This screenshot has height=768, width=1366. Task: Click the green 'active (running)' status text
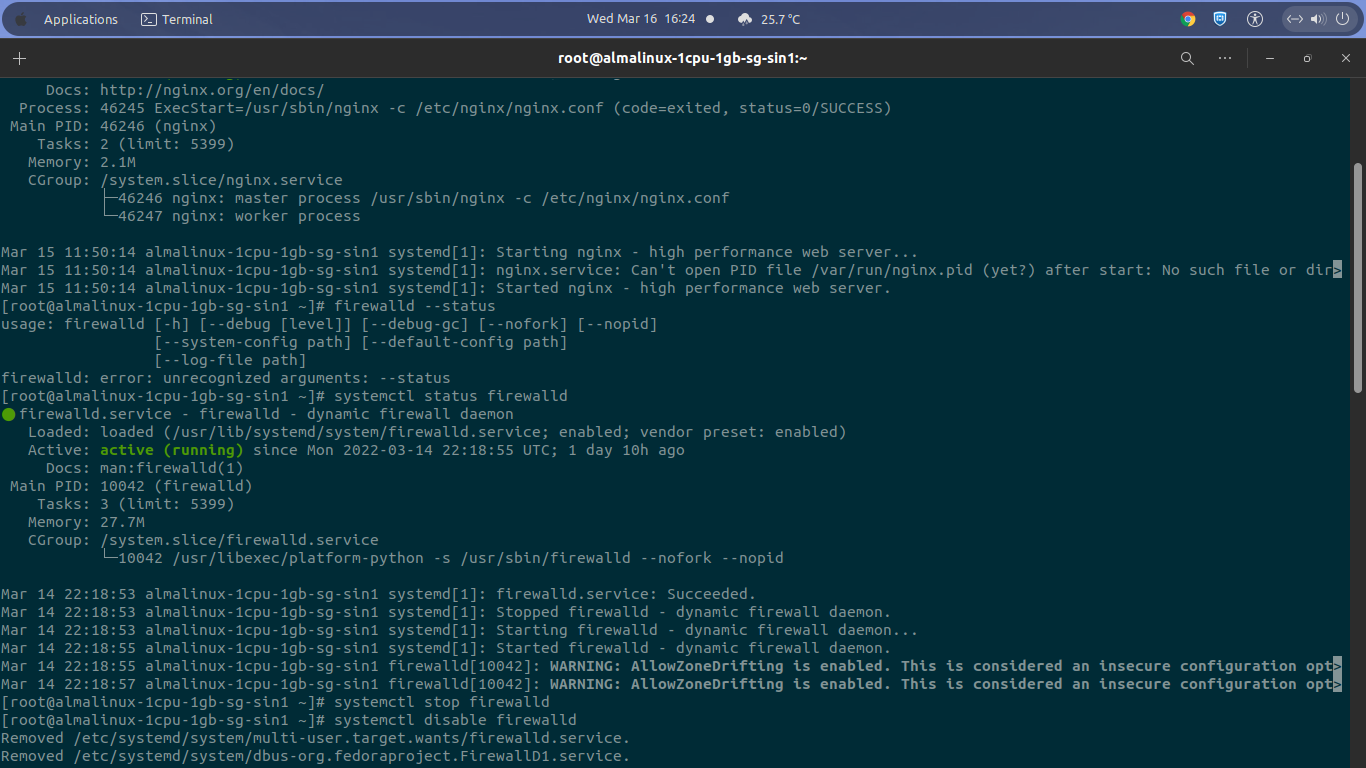172,450
